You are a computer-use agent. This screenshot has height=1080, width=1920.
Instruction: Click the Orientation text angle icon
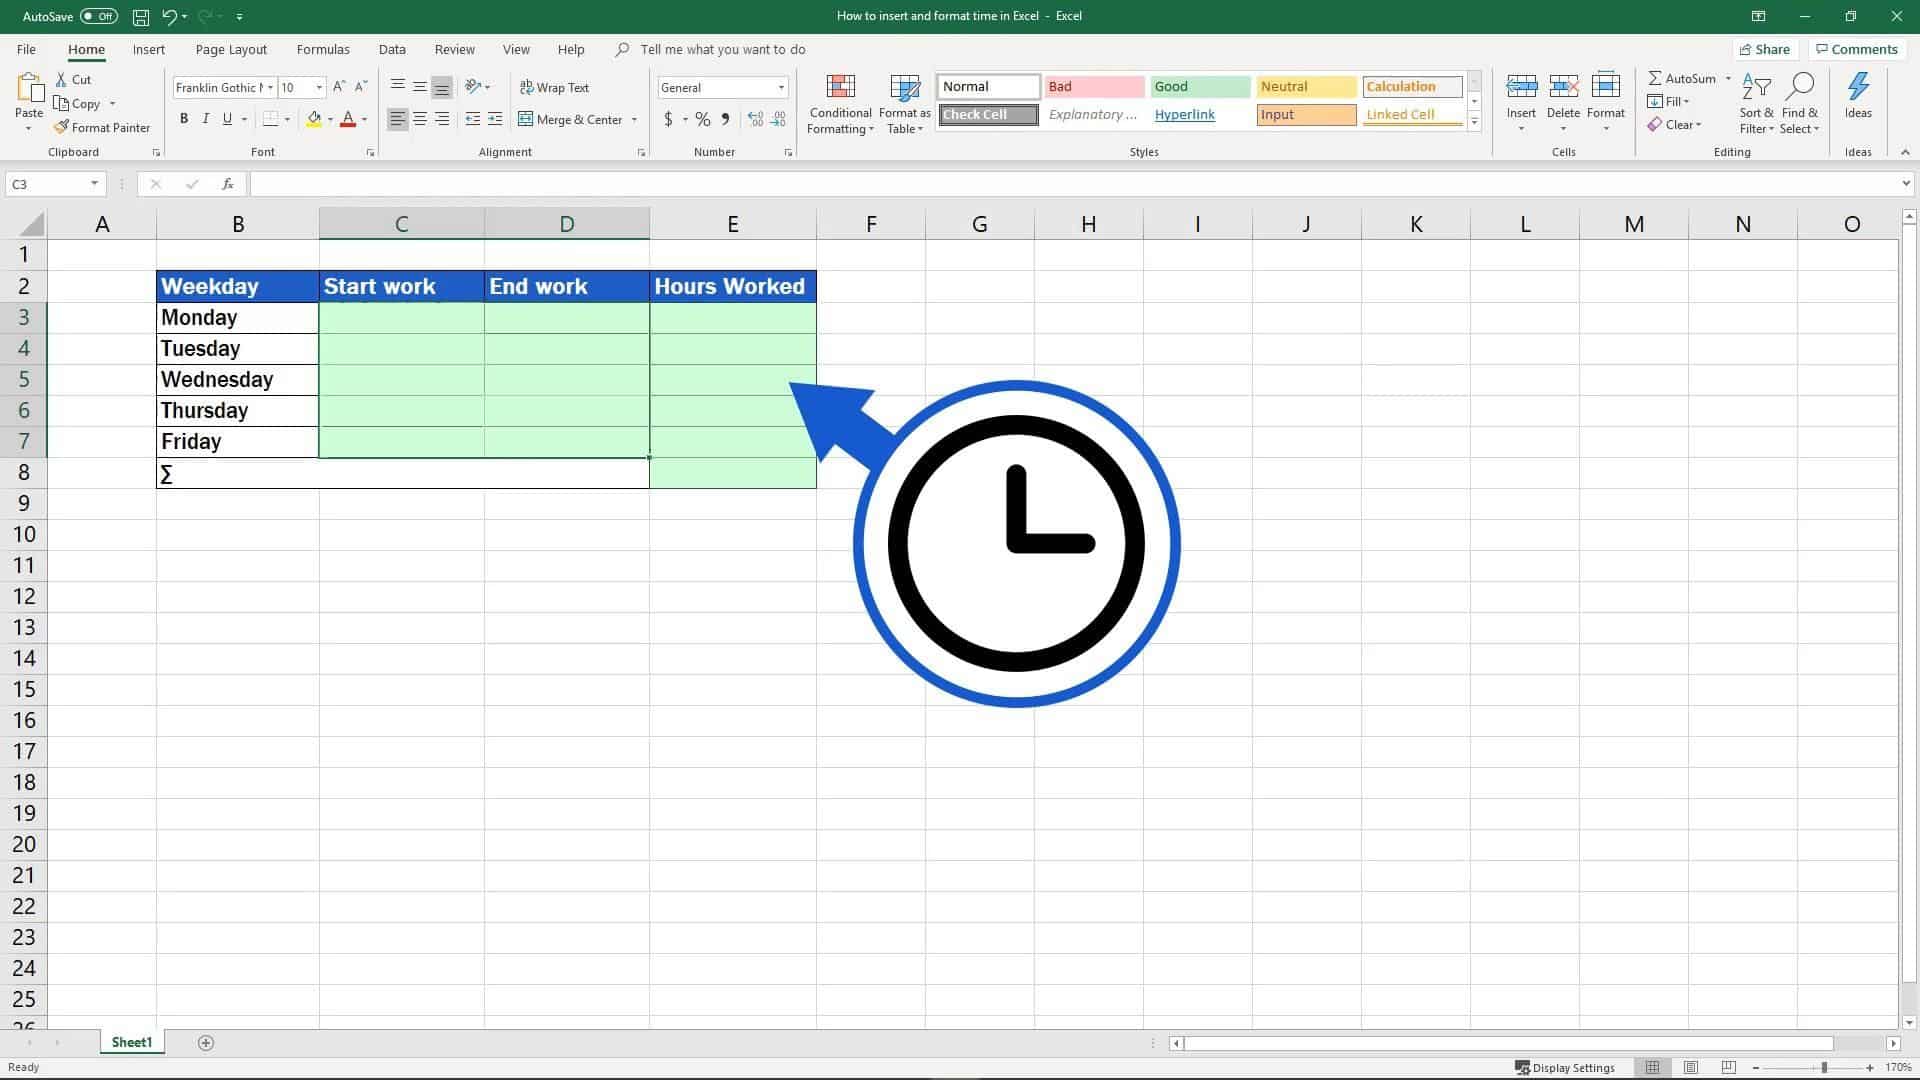click(x=472, y=87)
